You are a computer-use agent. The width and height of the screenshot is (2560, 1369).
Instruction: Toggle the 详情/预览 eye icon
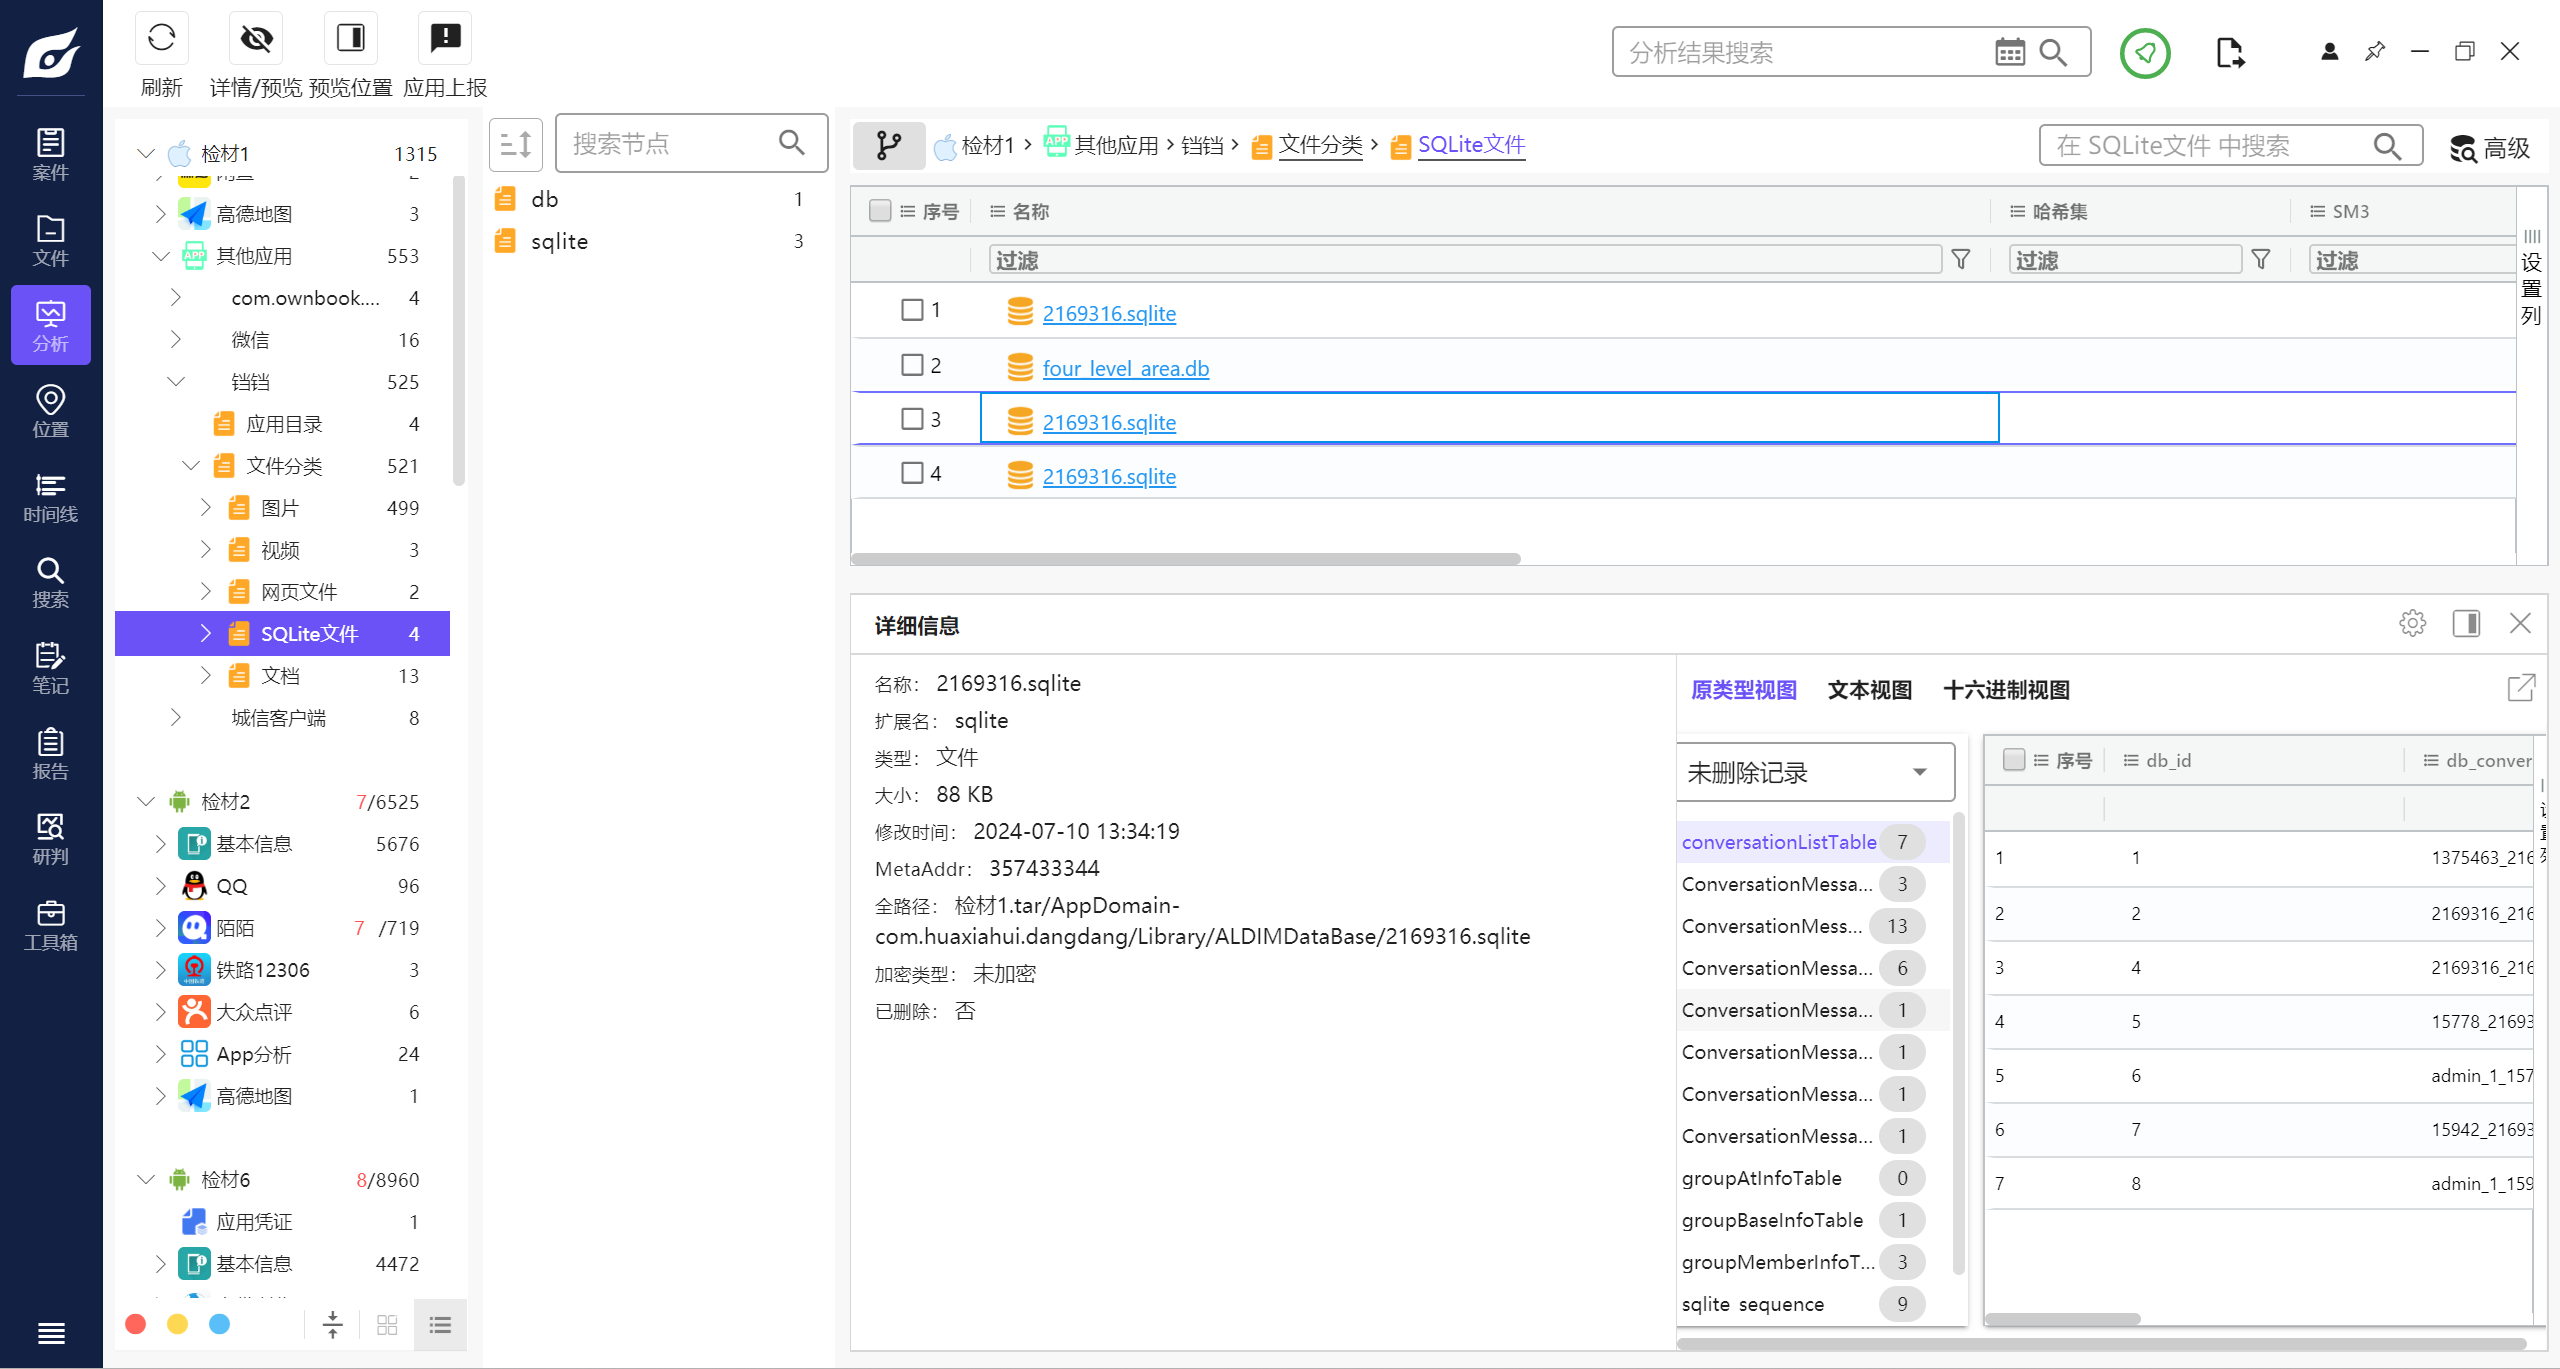[256, 39]
